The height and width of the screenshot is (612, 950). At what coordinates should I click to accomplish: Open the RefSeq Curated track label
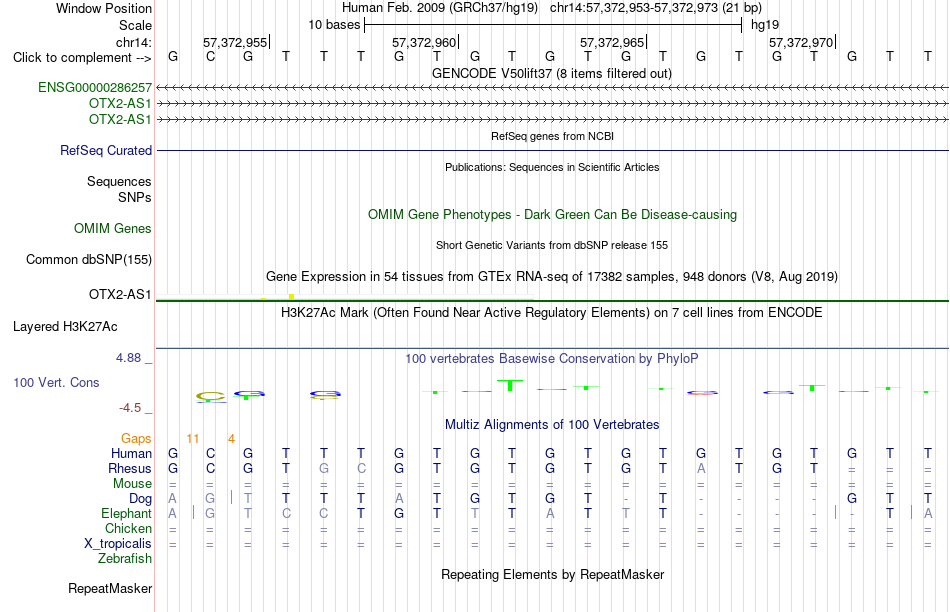[106, 150]
